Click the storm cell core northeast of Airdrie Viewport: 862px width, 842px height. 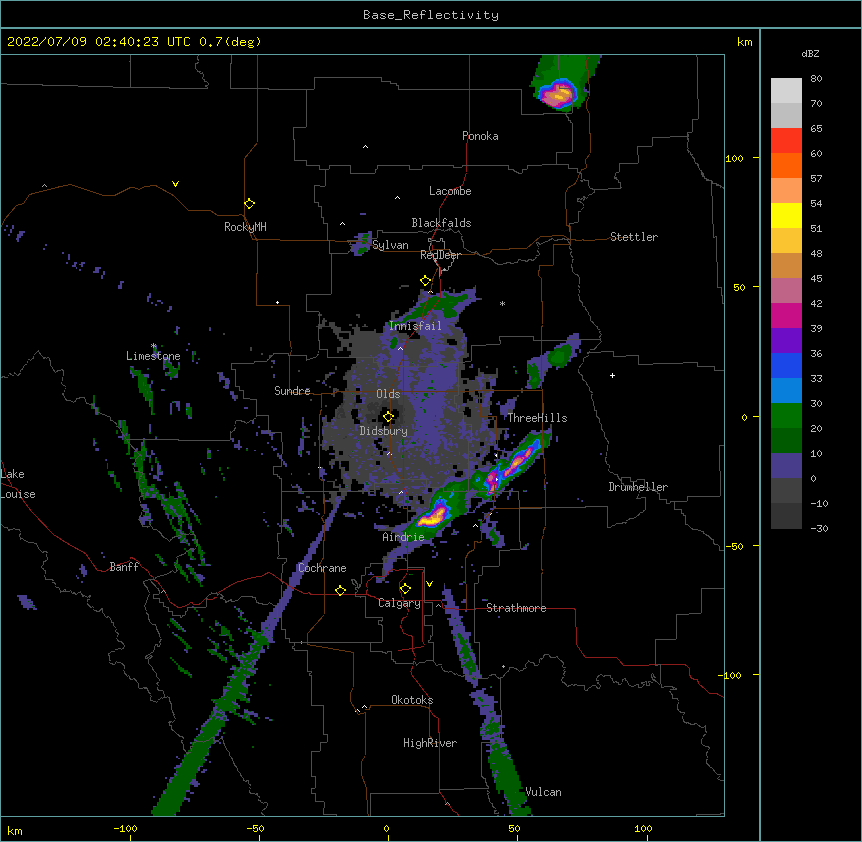click(x=434, y=516)
